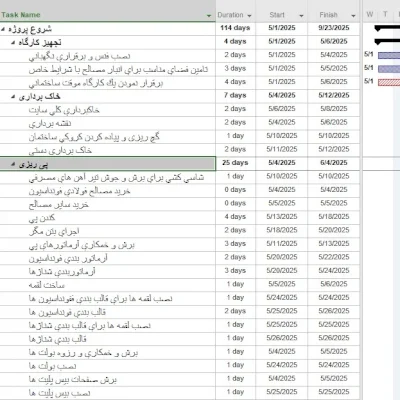Select the T day header in timescale
400x400 pixels.
click(x=385, y=14)
